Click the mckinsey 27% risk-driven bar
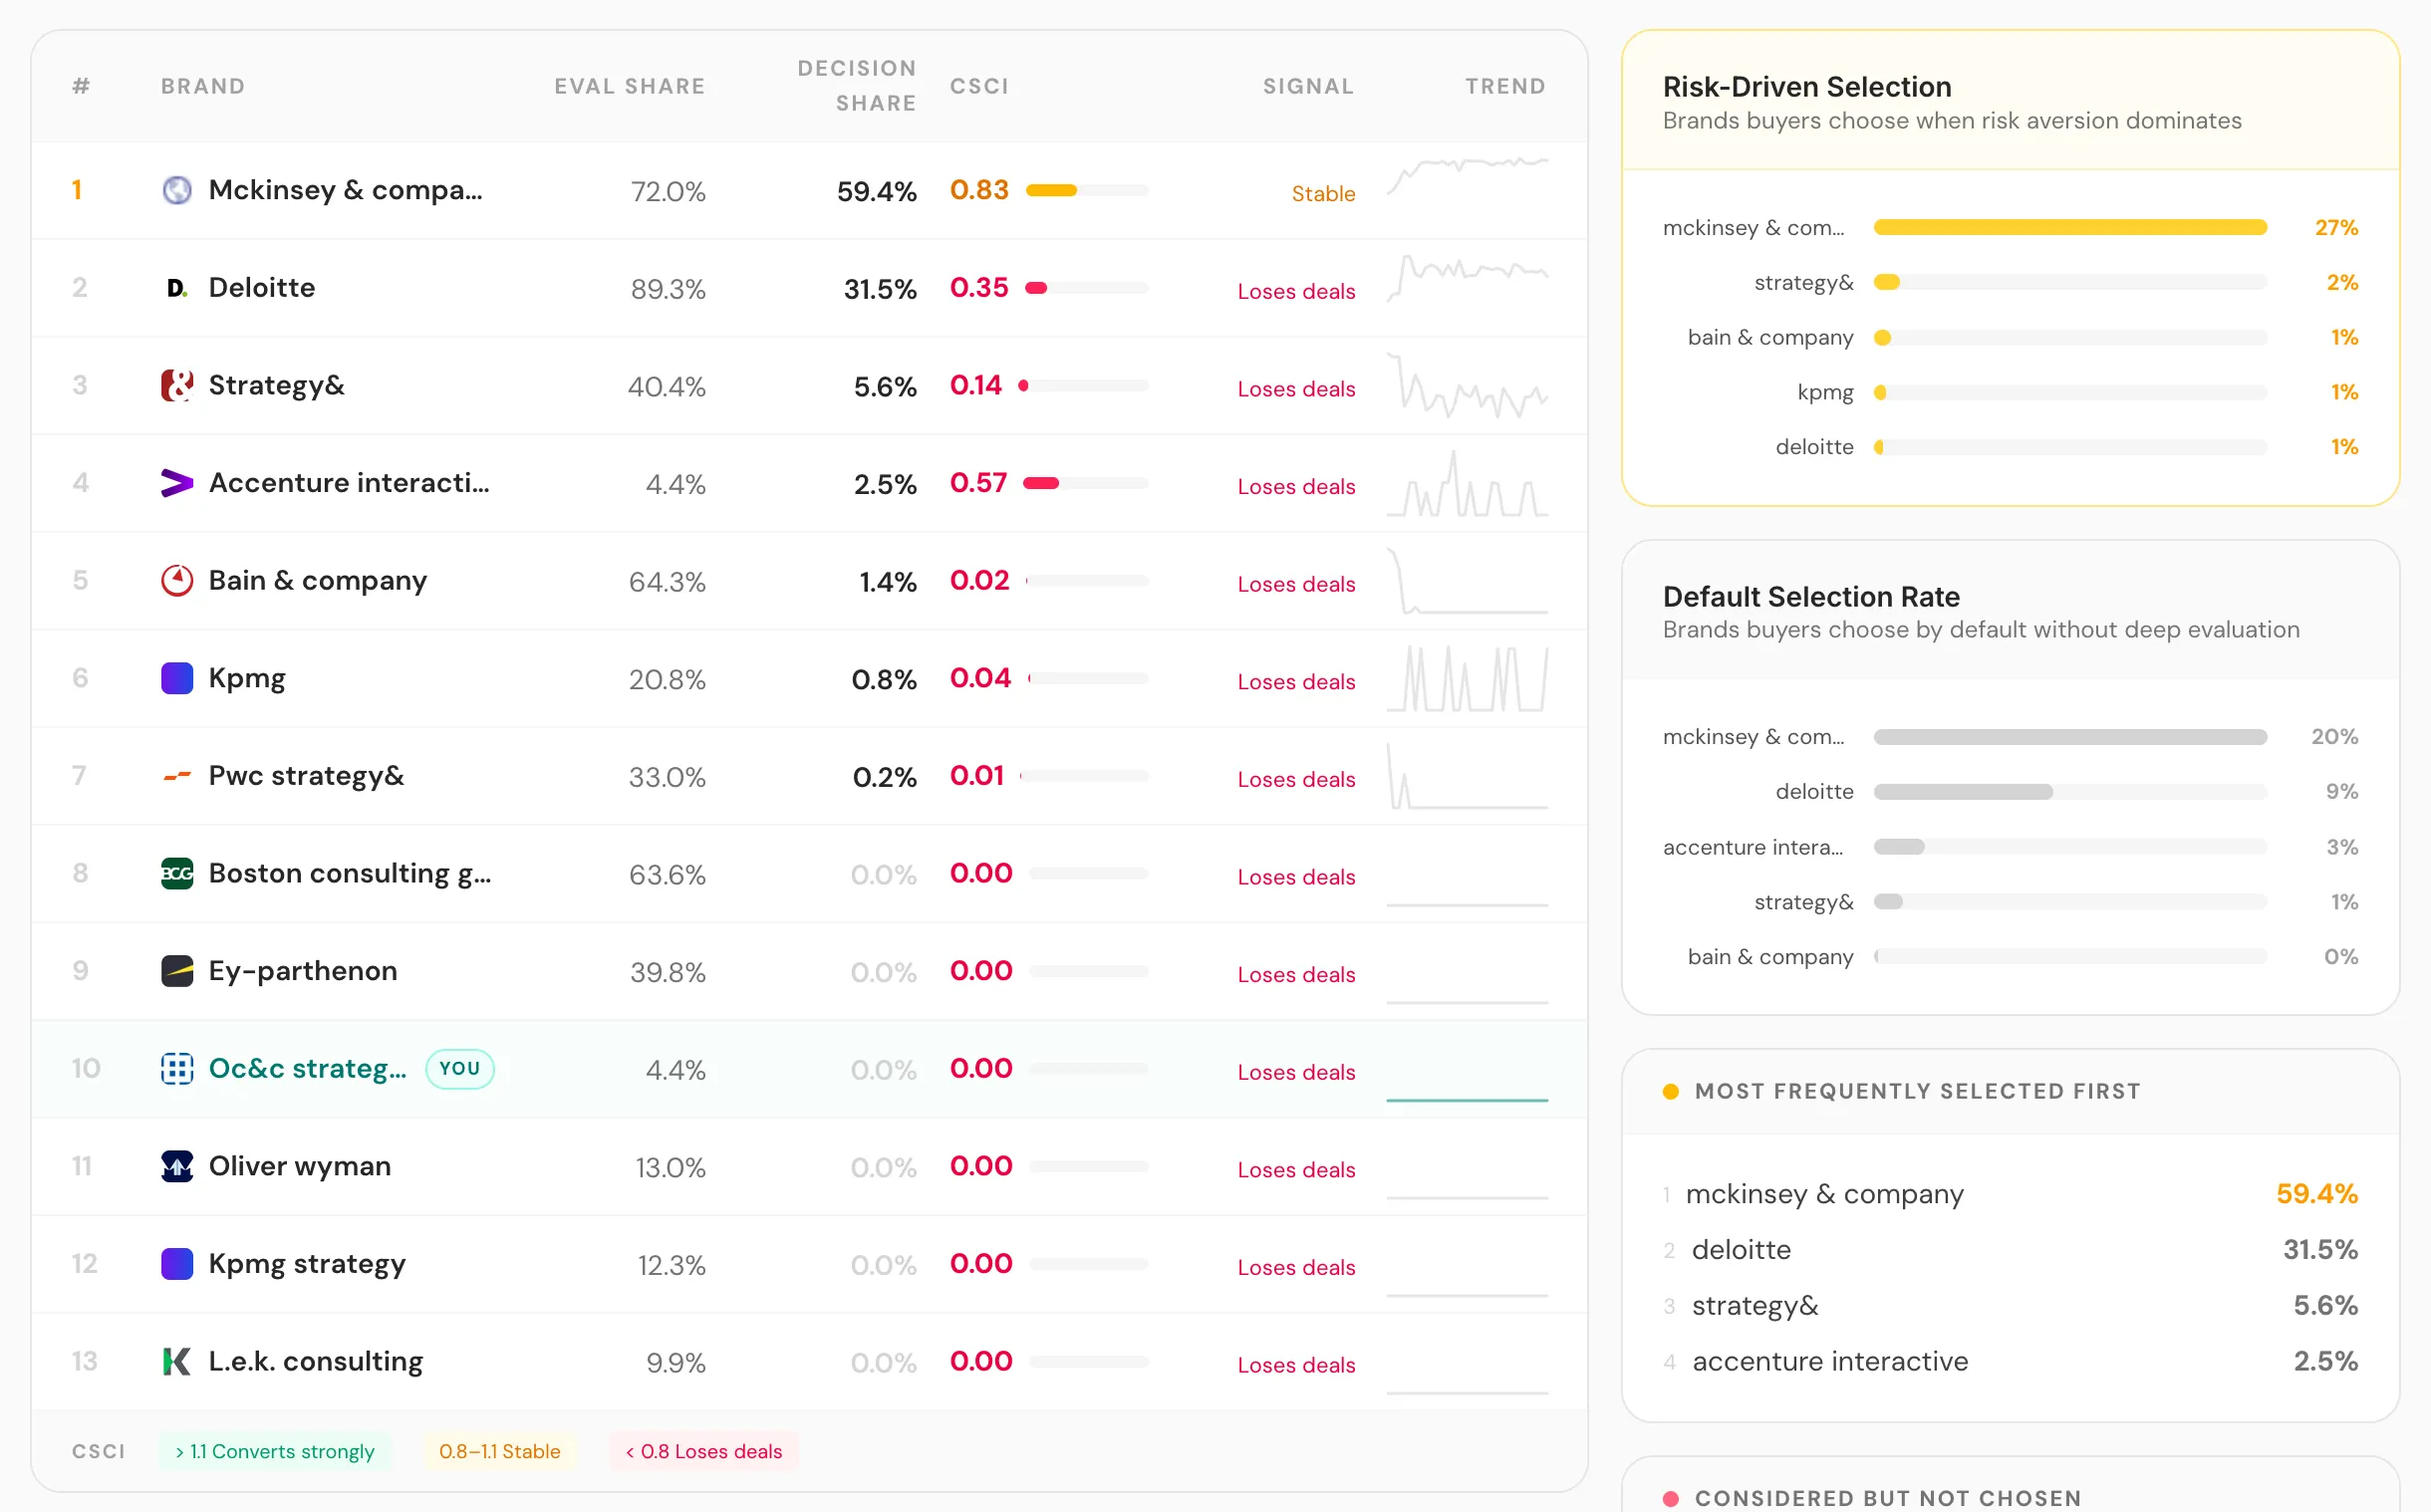Image resolution: width=2431 pixels, height=1512 pixels. (x=2070, y=227)
